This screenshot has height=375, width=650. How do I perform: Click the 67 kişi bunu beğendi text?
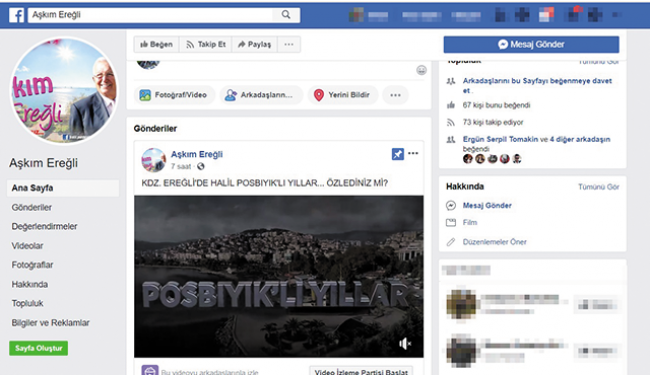tap(496, 105)
